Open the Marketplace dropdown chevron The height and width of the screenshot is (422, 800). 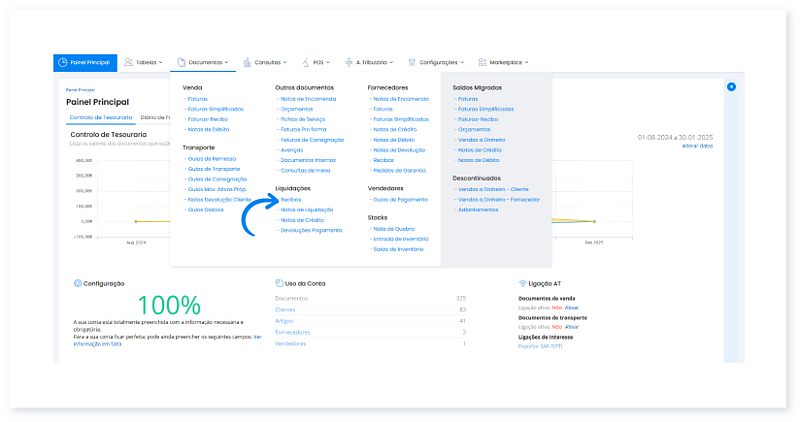pos(527,62)
